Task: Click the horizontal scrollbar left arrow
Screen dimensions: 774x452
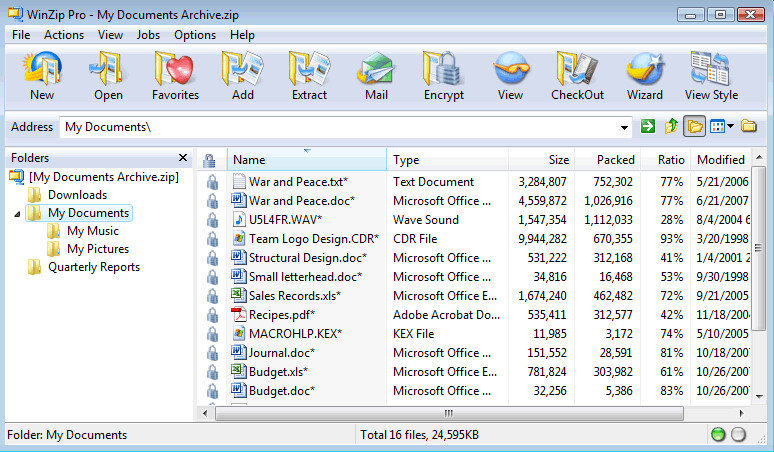Action: point(205,413)
